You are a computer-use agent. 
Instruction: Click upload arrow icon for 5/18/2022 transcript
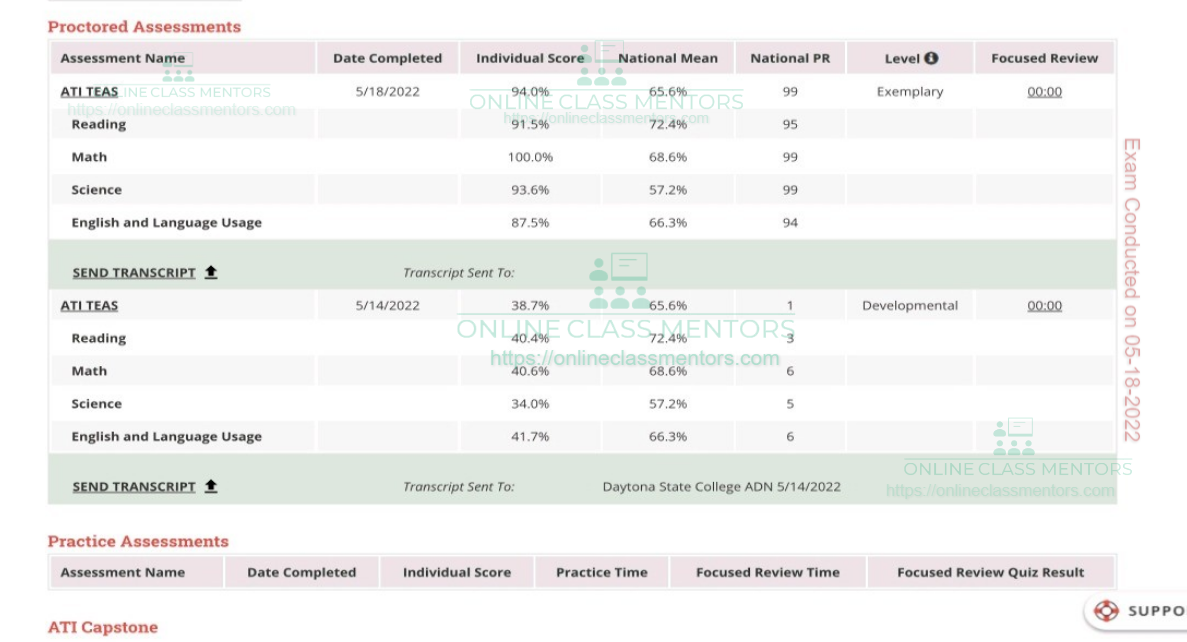[x=211, y=273]
